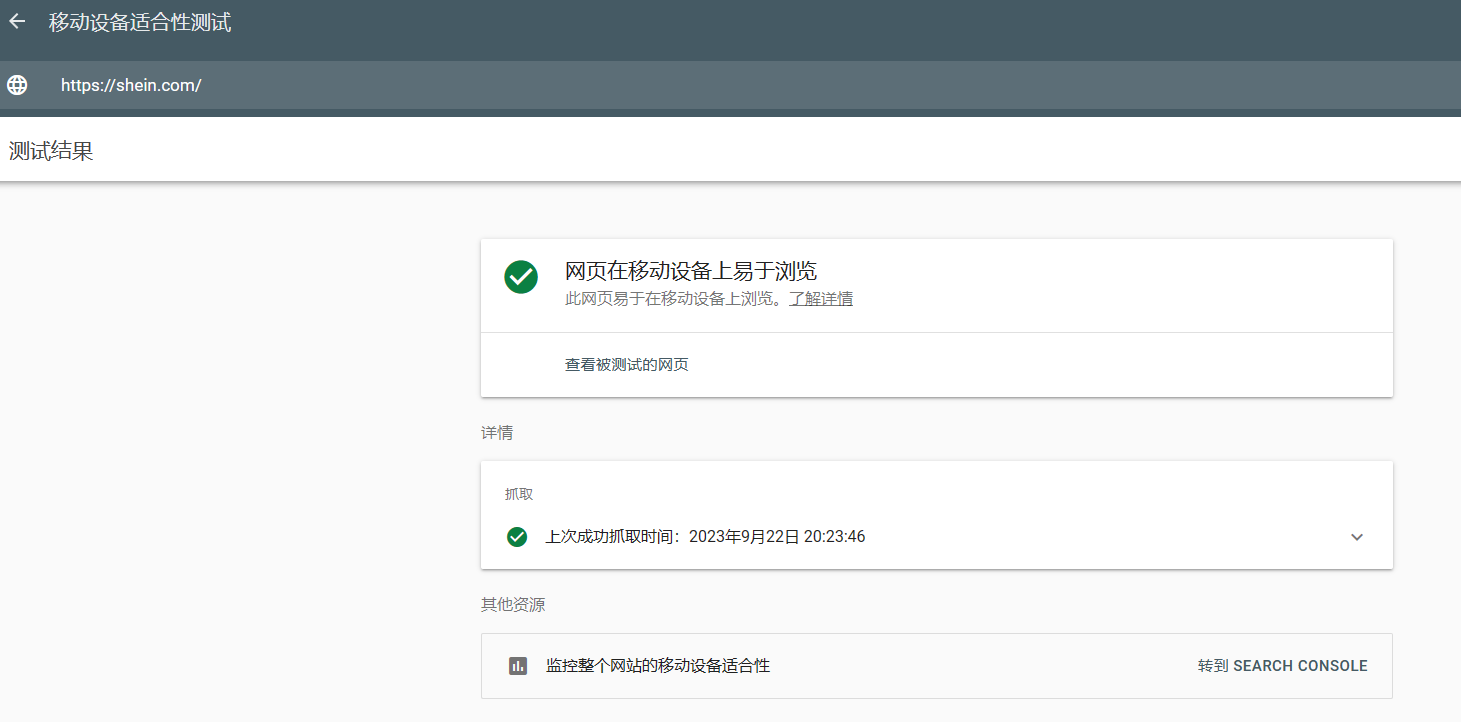Click the 详情 section label

497,433
